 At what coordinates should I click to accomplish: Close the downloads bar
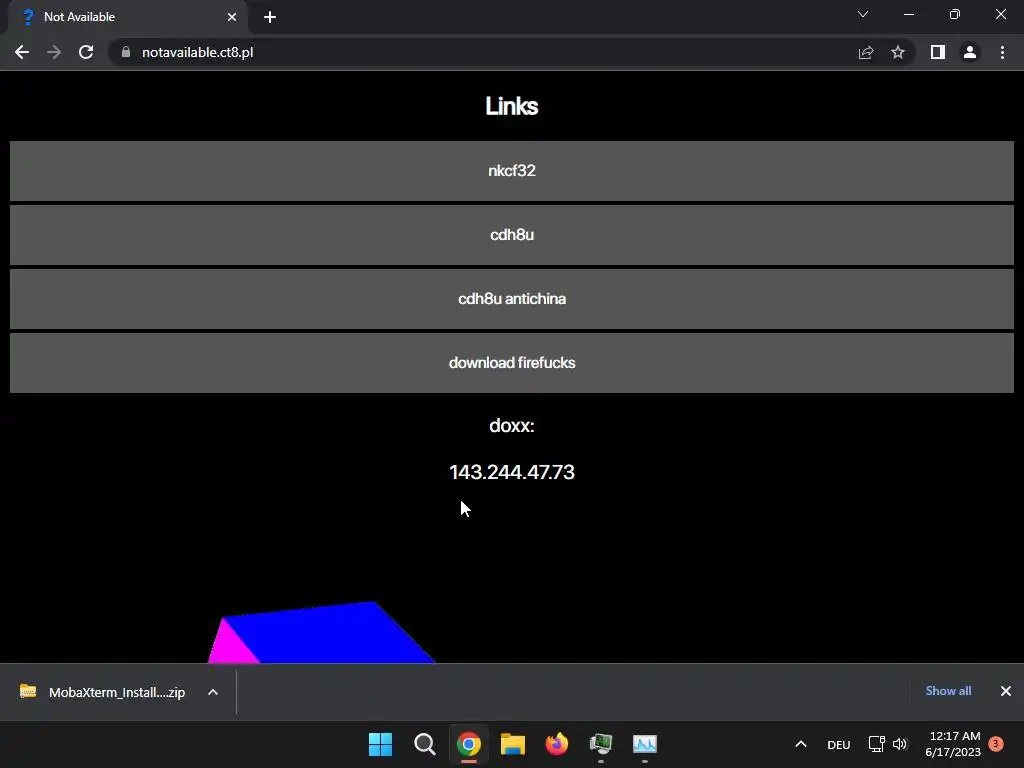pos(1006,691)
